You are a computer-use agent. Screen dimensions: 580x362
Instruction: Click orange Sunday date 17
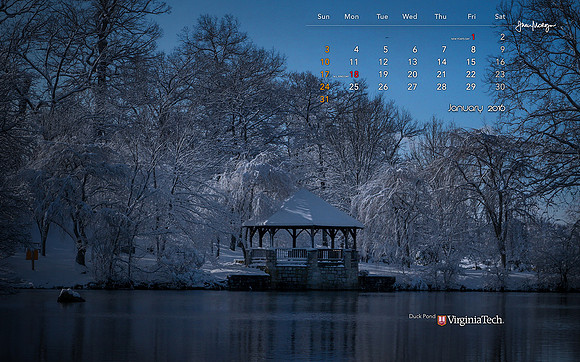click(x=325, y=74)
